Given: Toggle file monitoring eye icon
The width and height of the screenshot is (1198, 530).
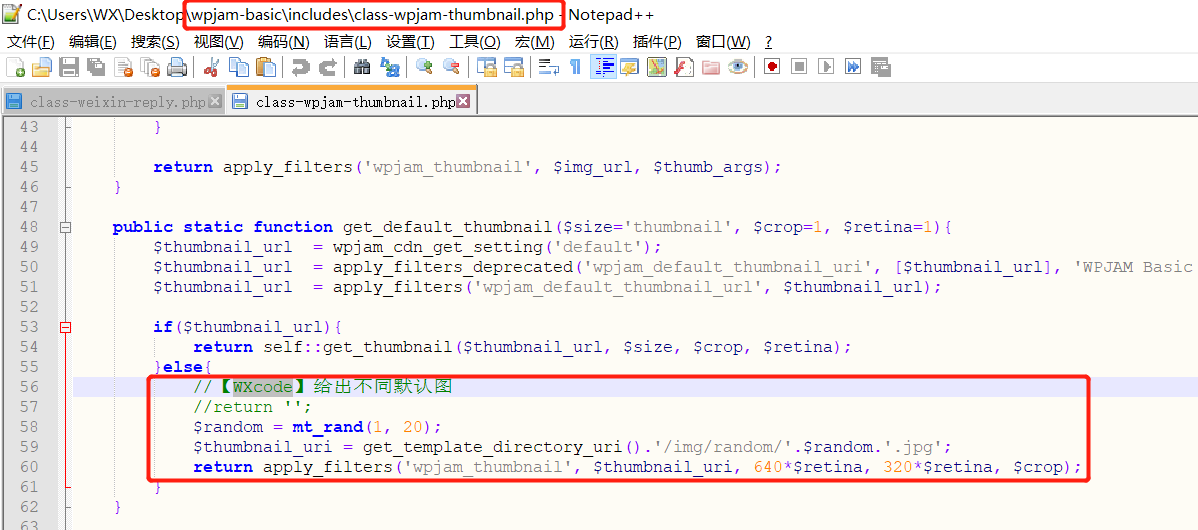Looking at the screenshot, I should click(737, 67).
